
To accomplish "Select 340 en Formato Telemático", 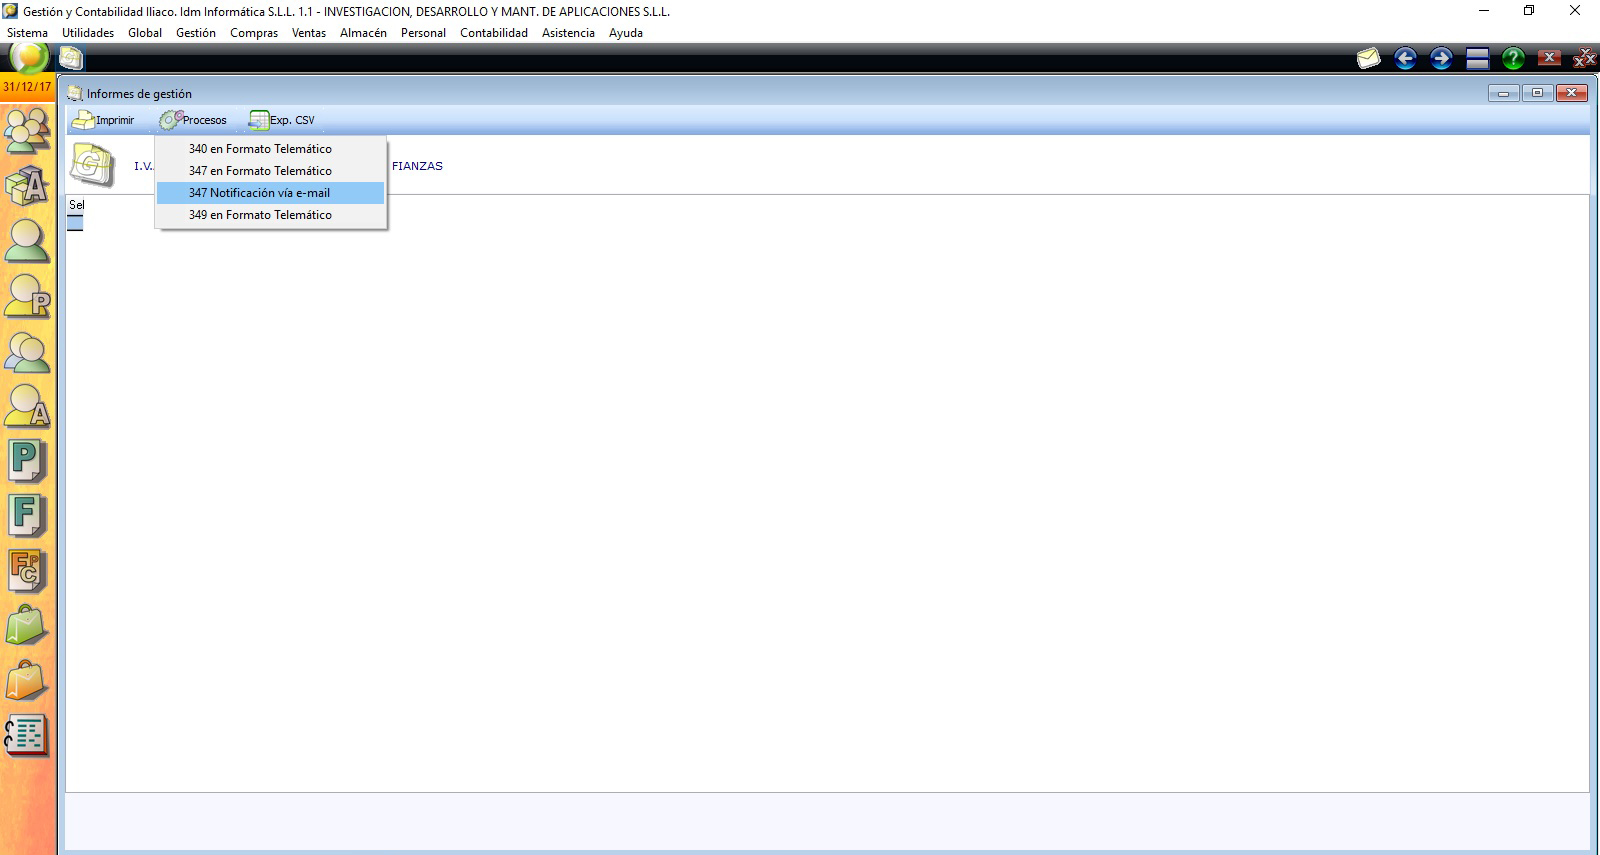I will pos(270,149).
